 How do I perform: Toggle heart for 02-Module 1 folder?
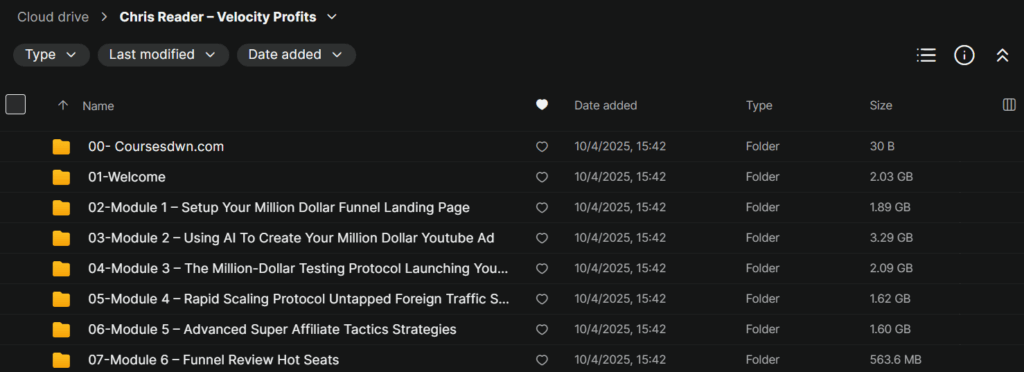541,208
